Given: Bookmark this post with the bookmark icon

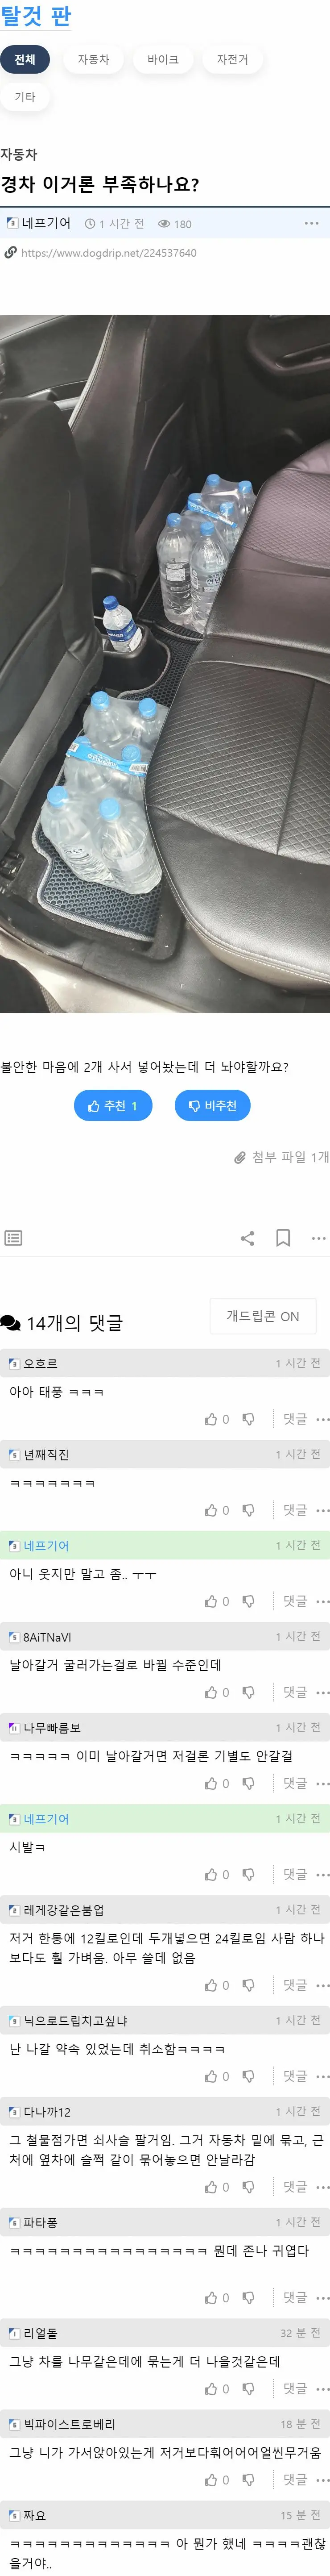Looking at the screenshot, I should point(283,1237).
